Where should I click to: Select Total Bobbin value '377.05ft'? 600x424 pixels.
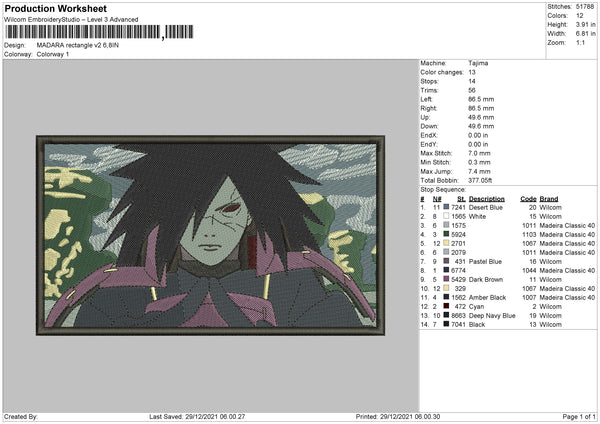tap(480, 180)
